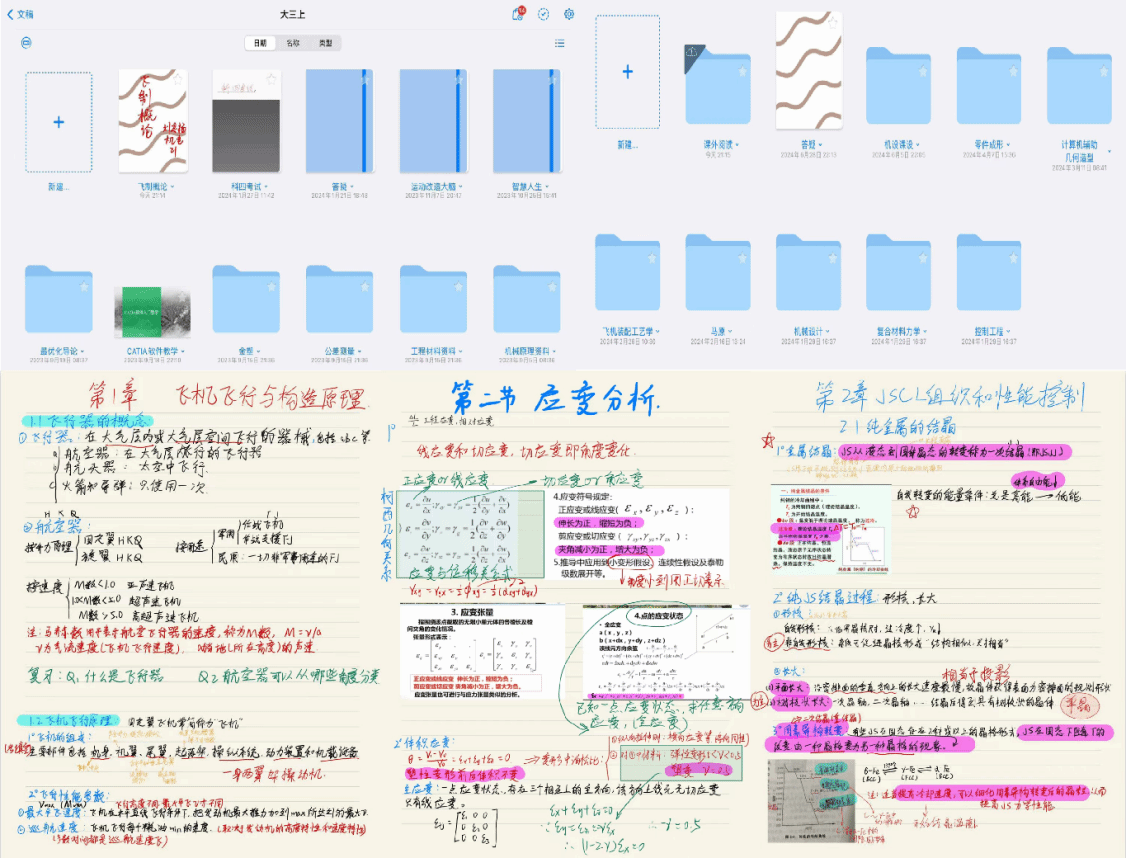Tap the circled checkmark select icon
The height and width of the screenshot is (858, 1126).
(543, 14)
